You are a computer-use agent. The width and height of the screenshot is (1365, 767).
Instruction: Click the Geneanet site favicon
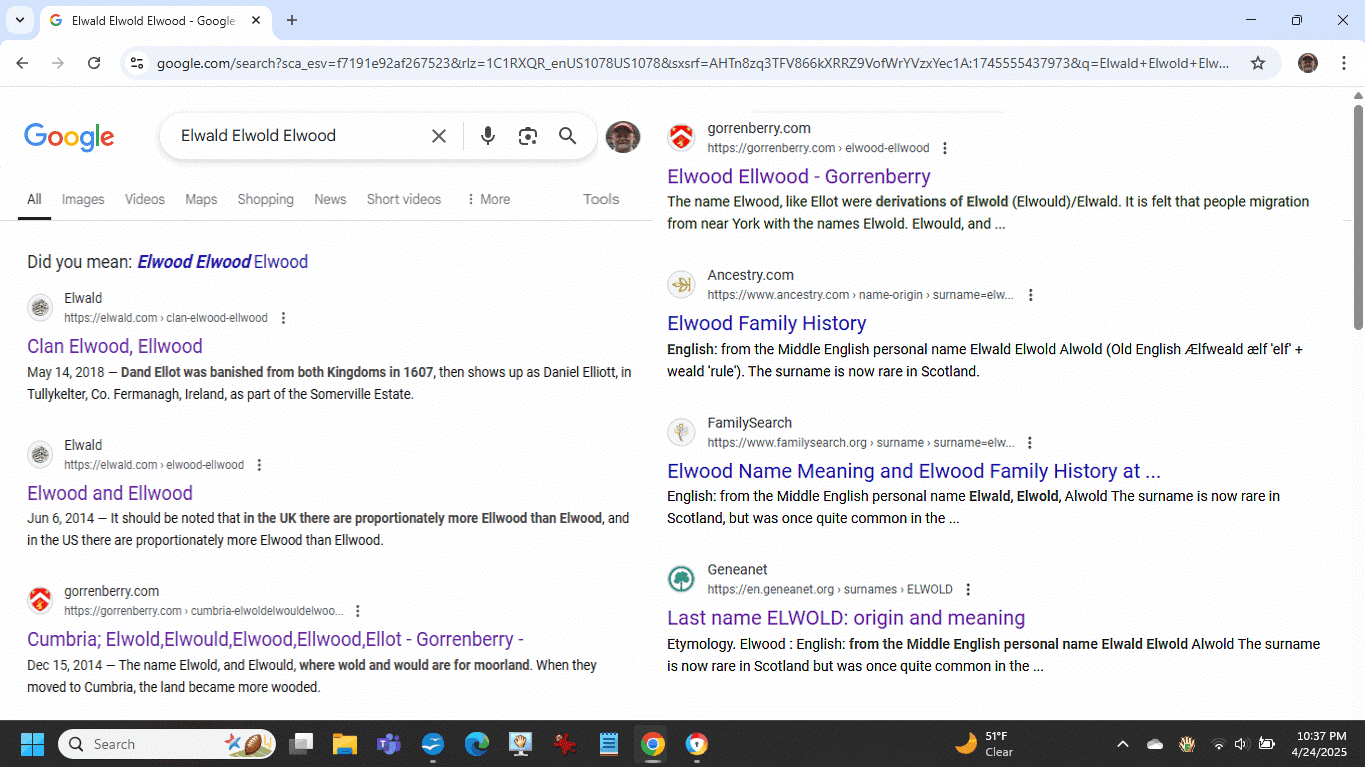(681, 579)
